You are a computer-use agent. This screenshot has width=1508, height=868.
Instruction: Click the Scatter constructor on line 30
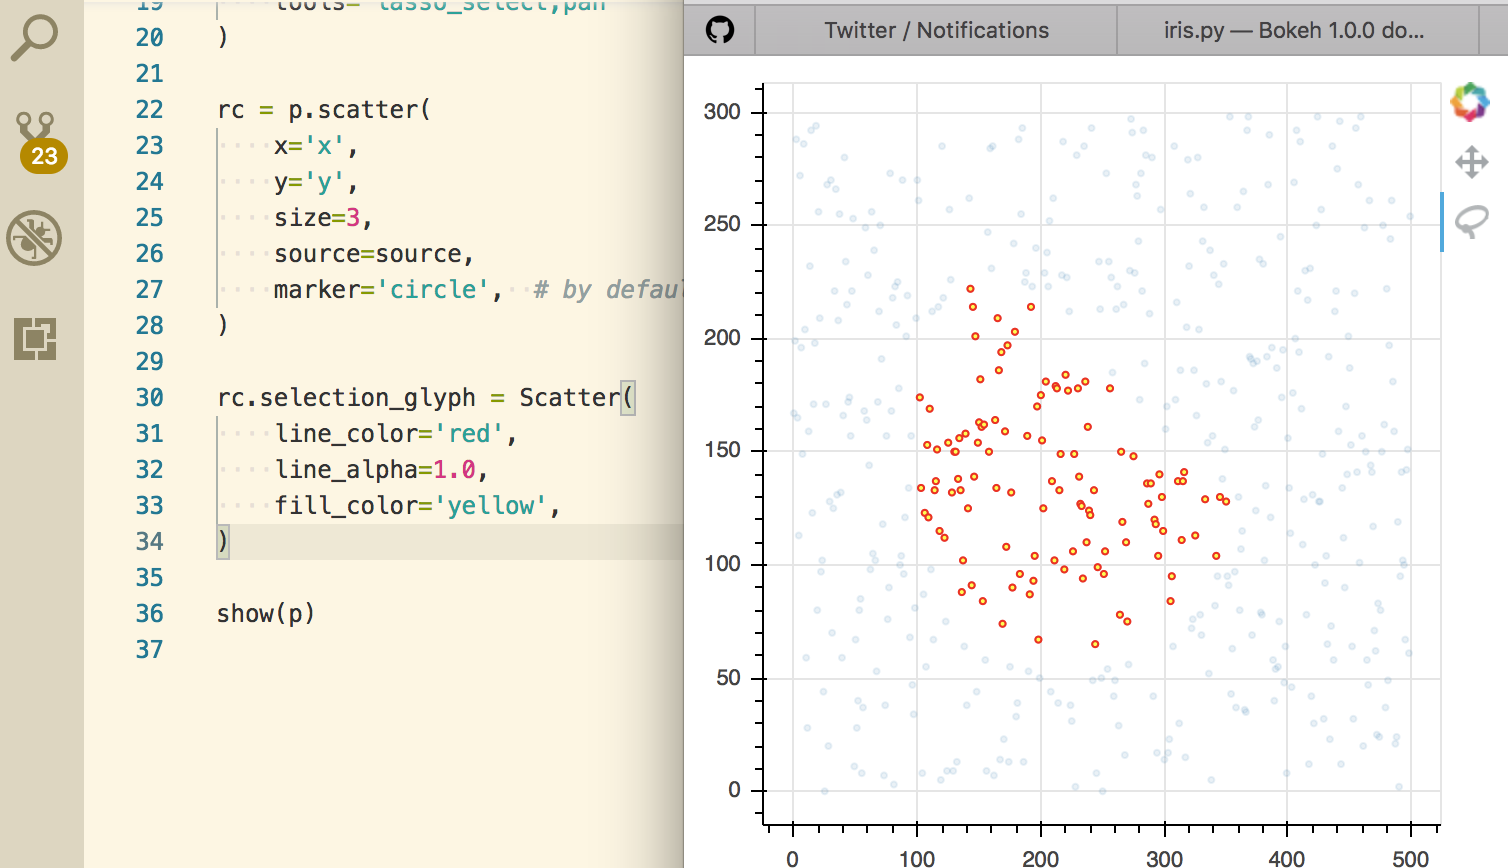click(x=568, y=397)
